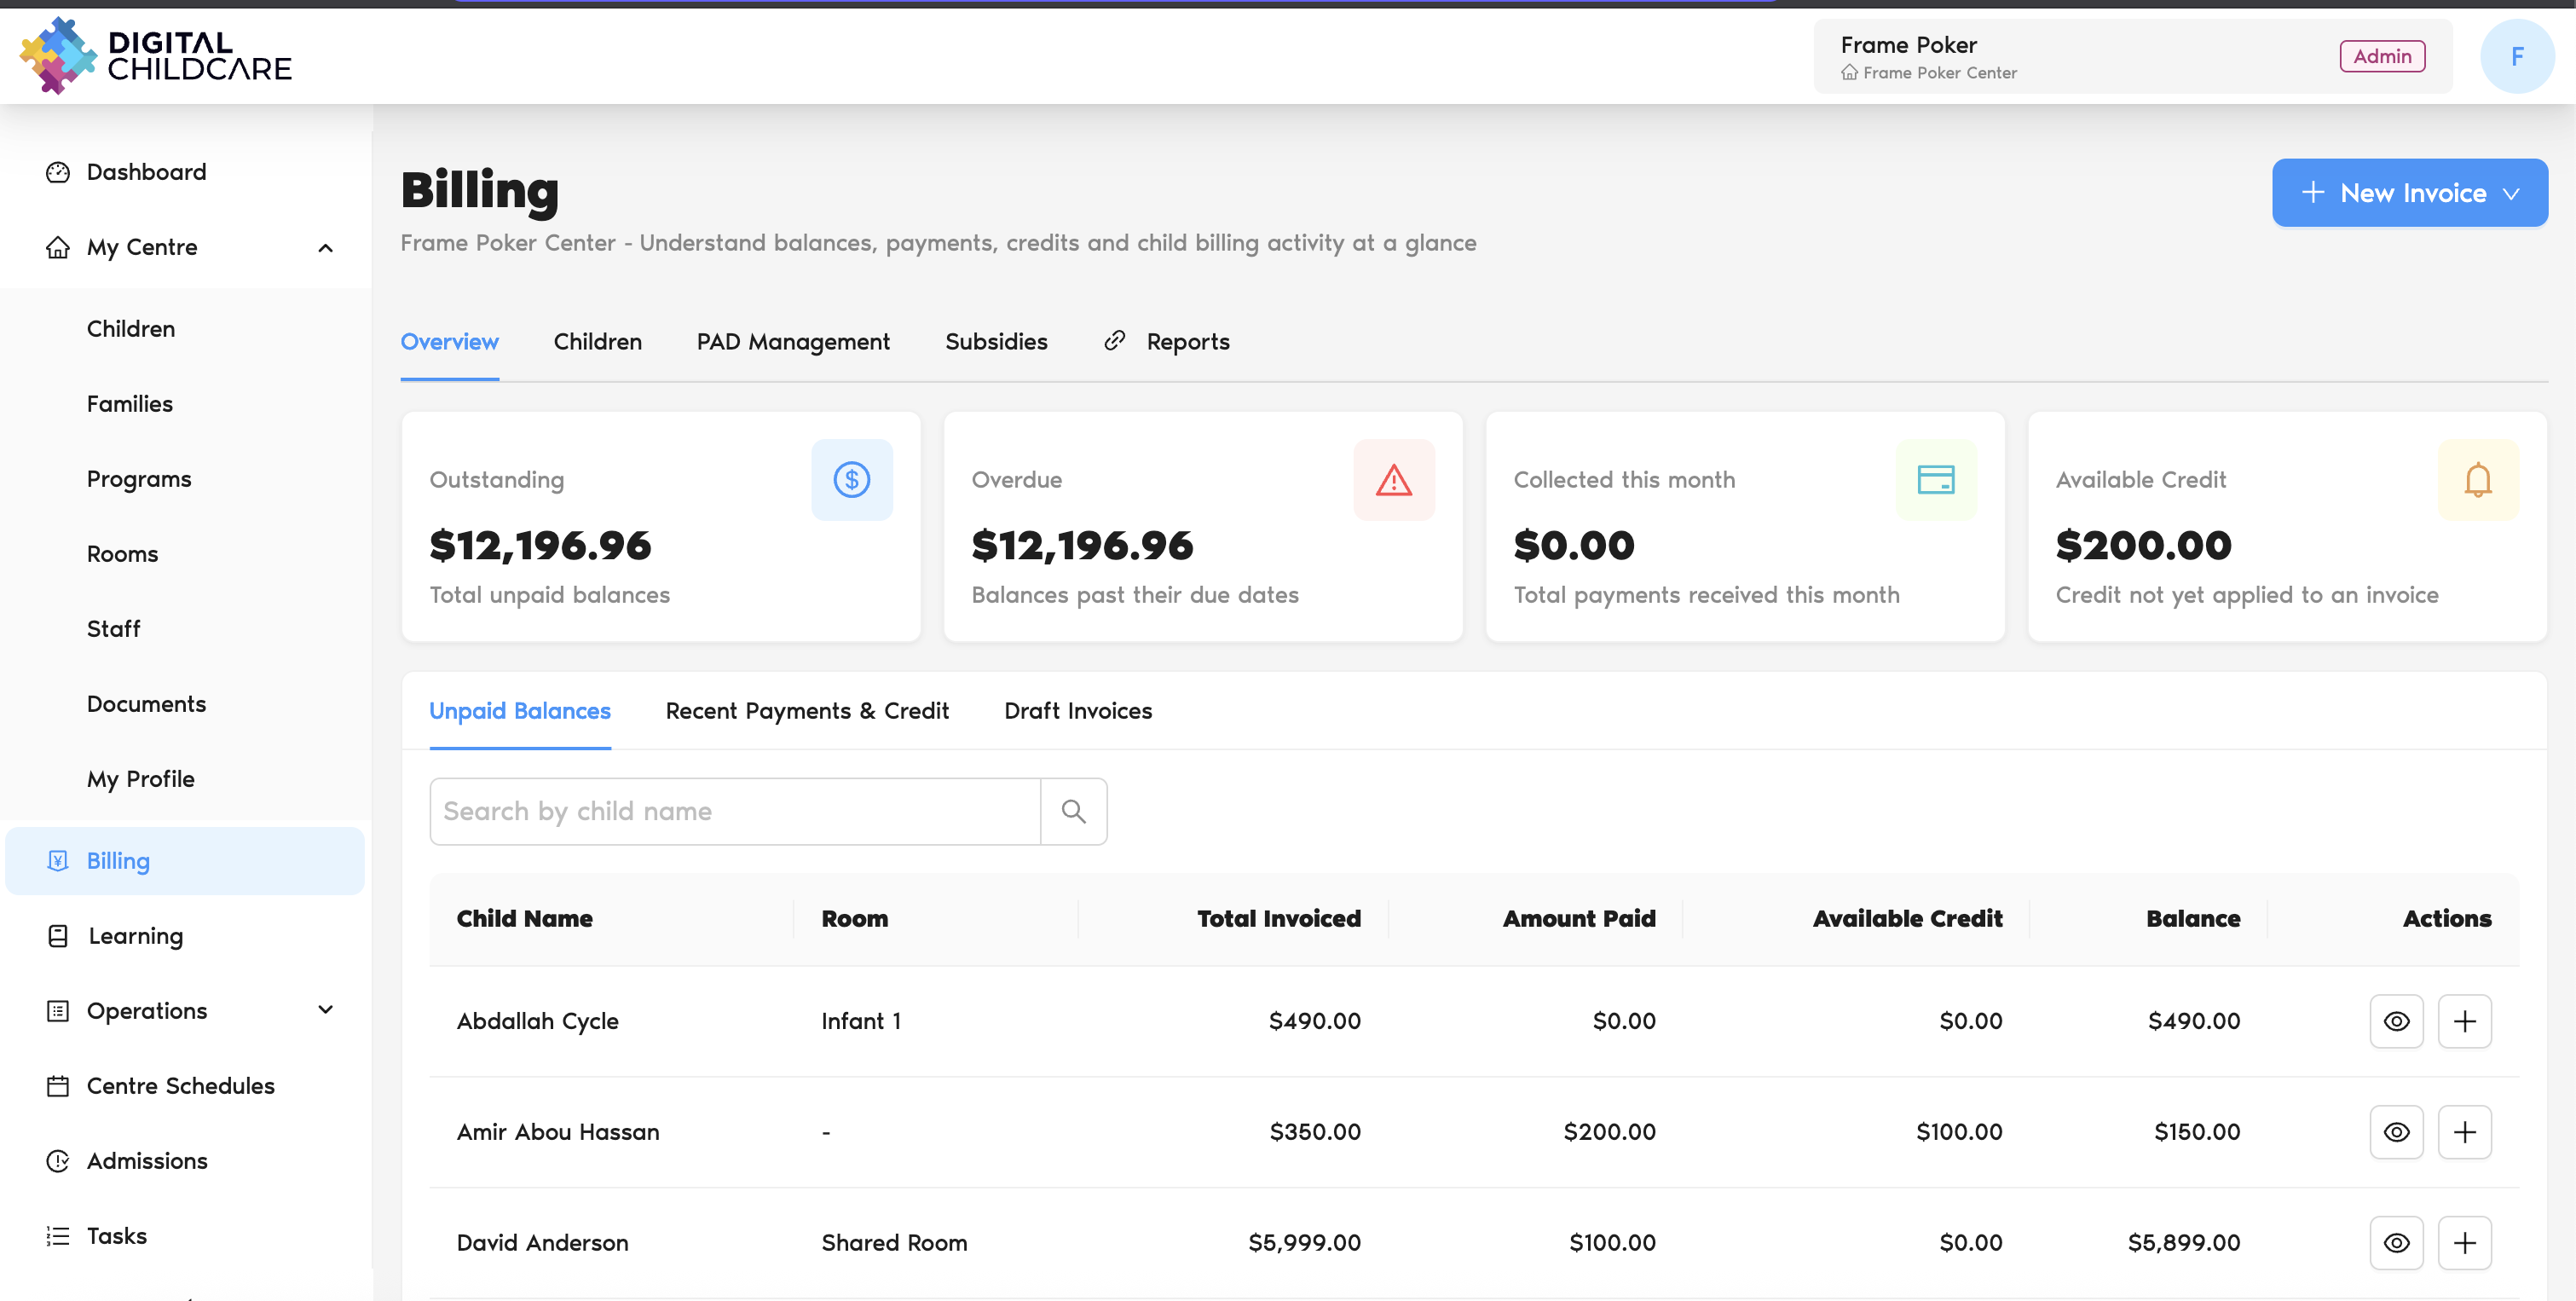Add invoice for Abdallah Cycle via plus icon

tap(2464, 1021)
